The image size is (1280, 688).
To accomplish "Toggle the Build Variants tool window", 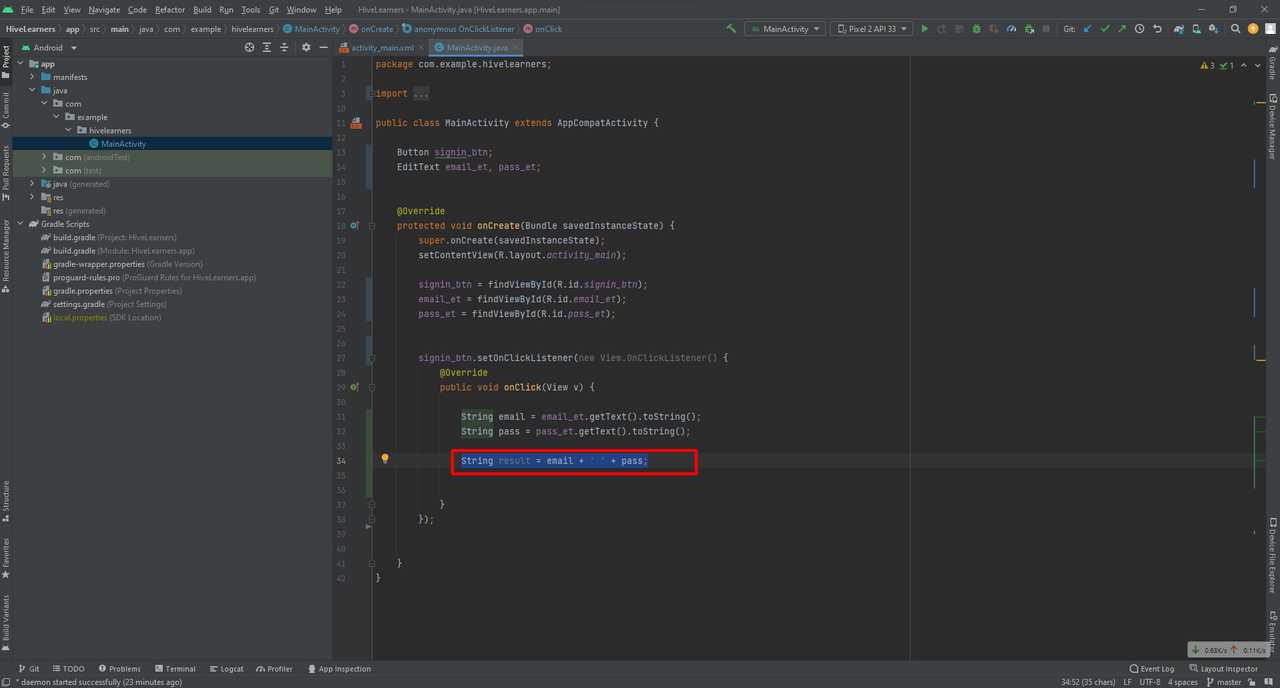I will pos(6,623).
